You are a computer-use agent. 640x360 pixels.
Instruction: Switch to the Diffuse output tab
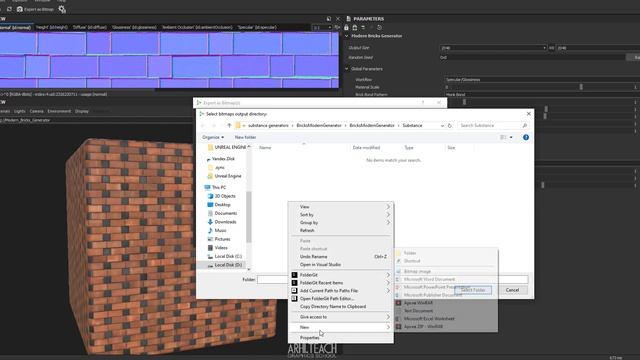pos(90,27)
